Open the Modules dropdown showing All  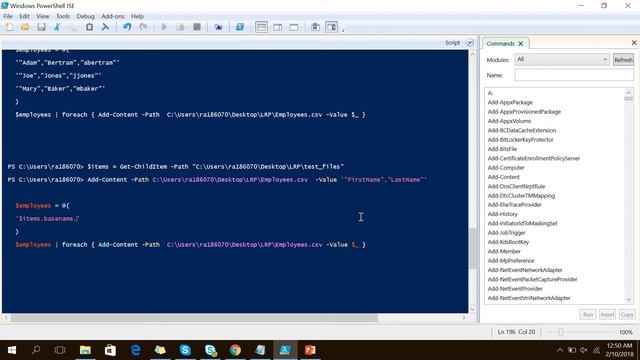click(x=562, y=60)
